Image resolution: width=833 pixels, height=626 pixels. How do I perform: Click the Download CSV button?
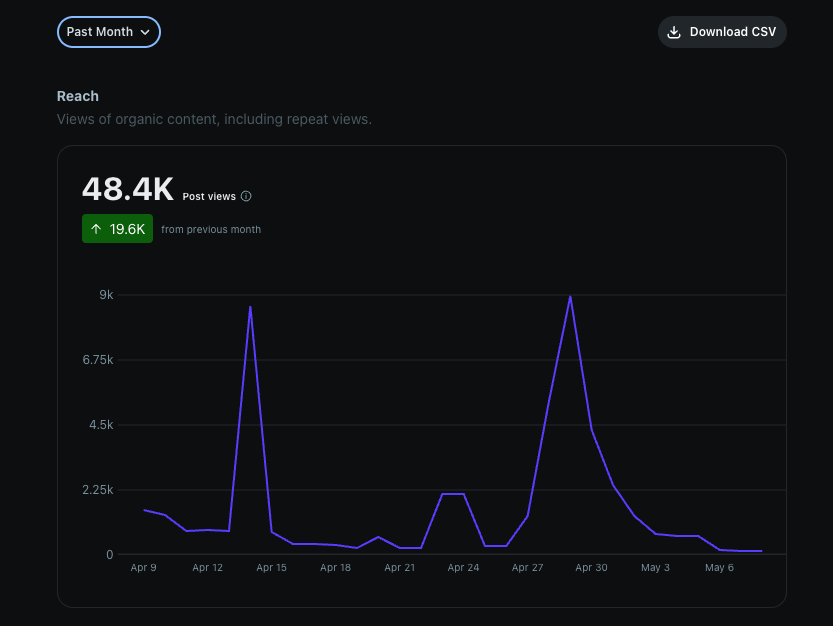click(722, 32)
